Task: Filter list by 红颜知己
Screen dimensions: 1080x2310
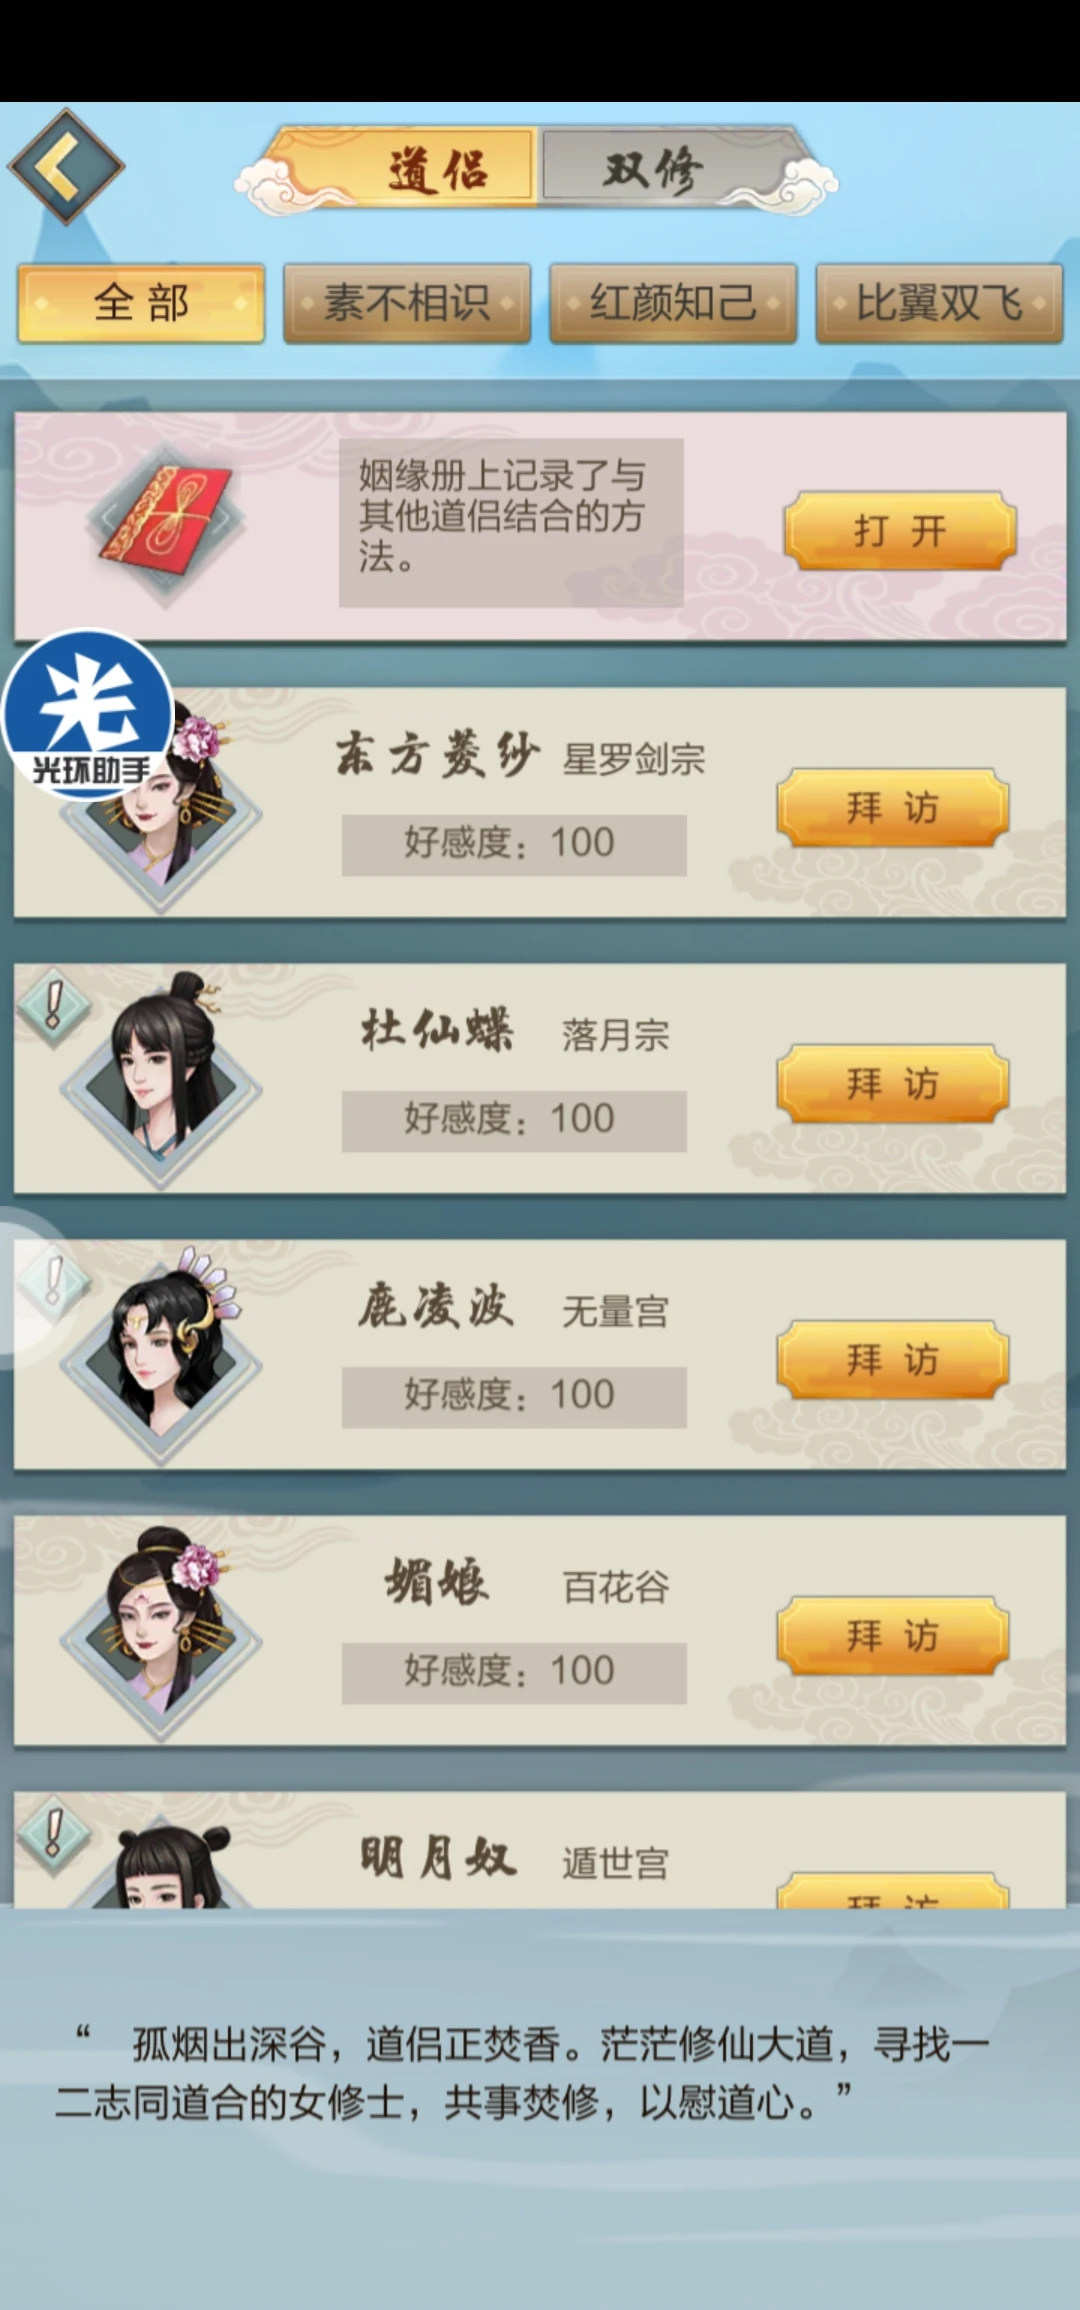Action: coord(673,304)
